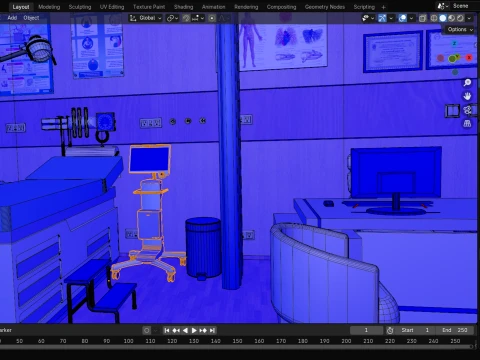
Task: Click frame 200 on timeline ruler
Action: [346, 341]
